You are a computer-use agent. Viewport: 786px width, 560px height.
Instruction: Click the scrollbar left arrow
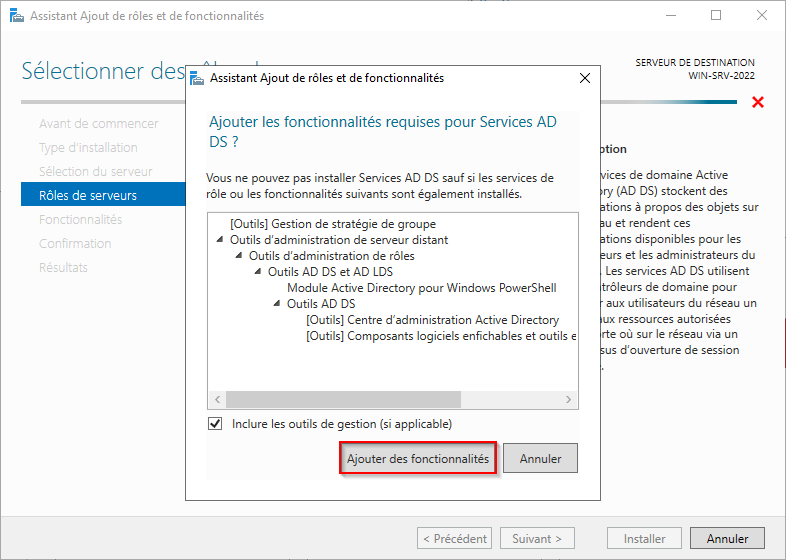218,400
